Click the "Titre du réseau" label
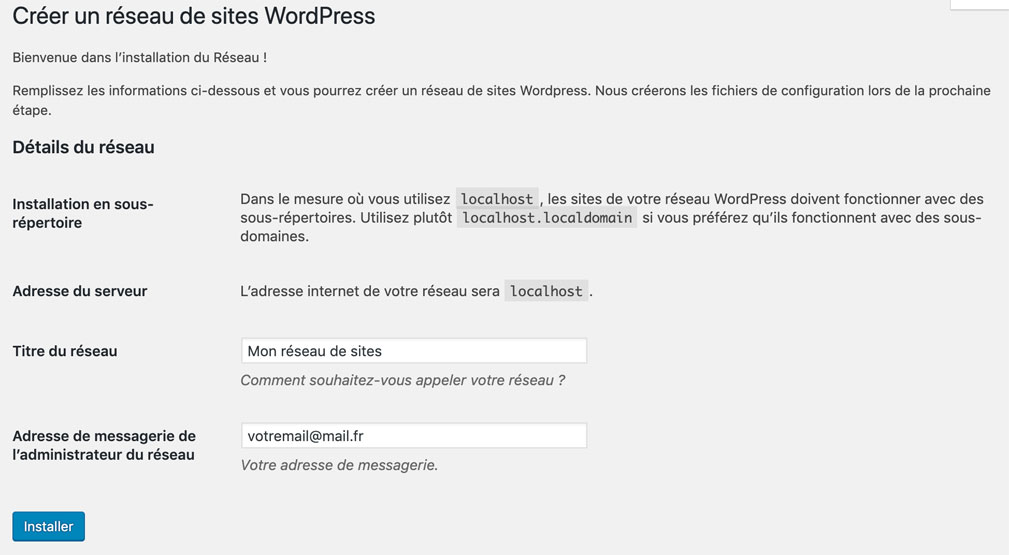The height and width of the screenshot is (555, 1009). [65, 351]
